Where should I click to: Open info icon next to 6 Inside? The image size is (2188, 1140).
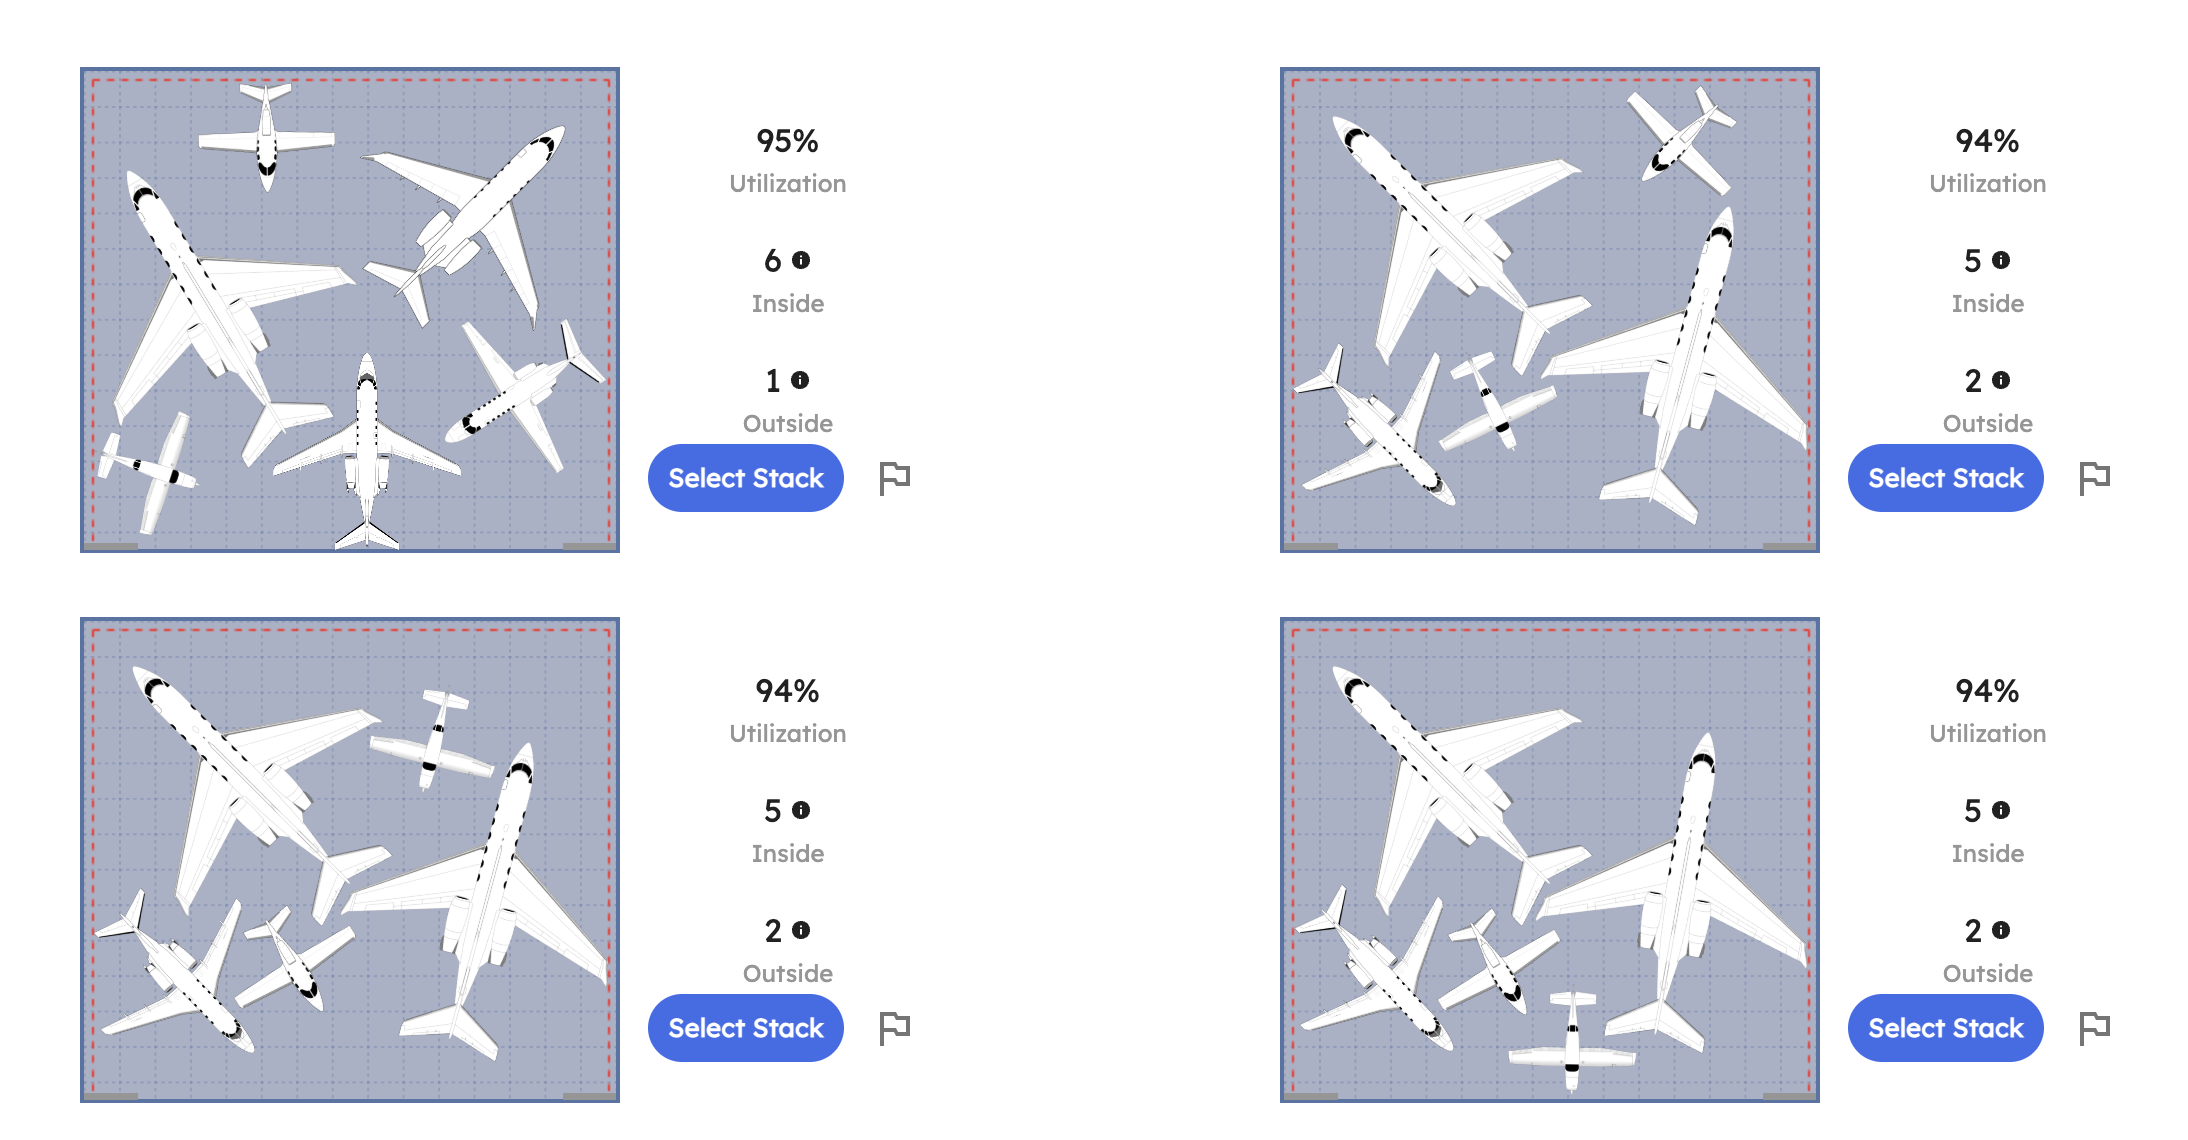(801, 260)
